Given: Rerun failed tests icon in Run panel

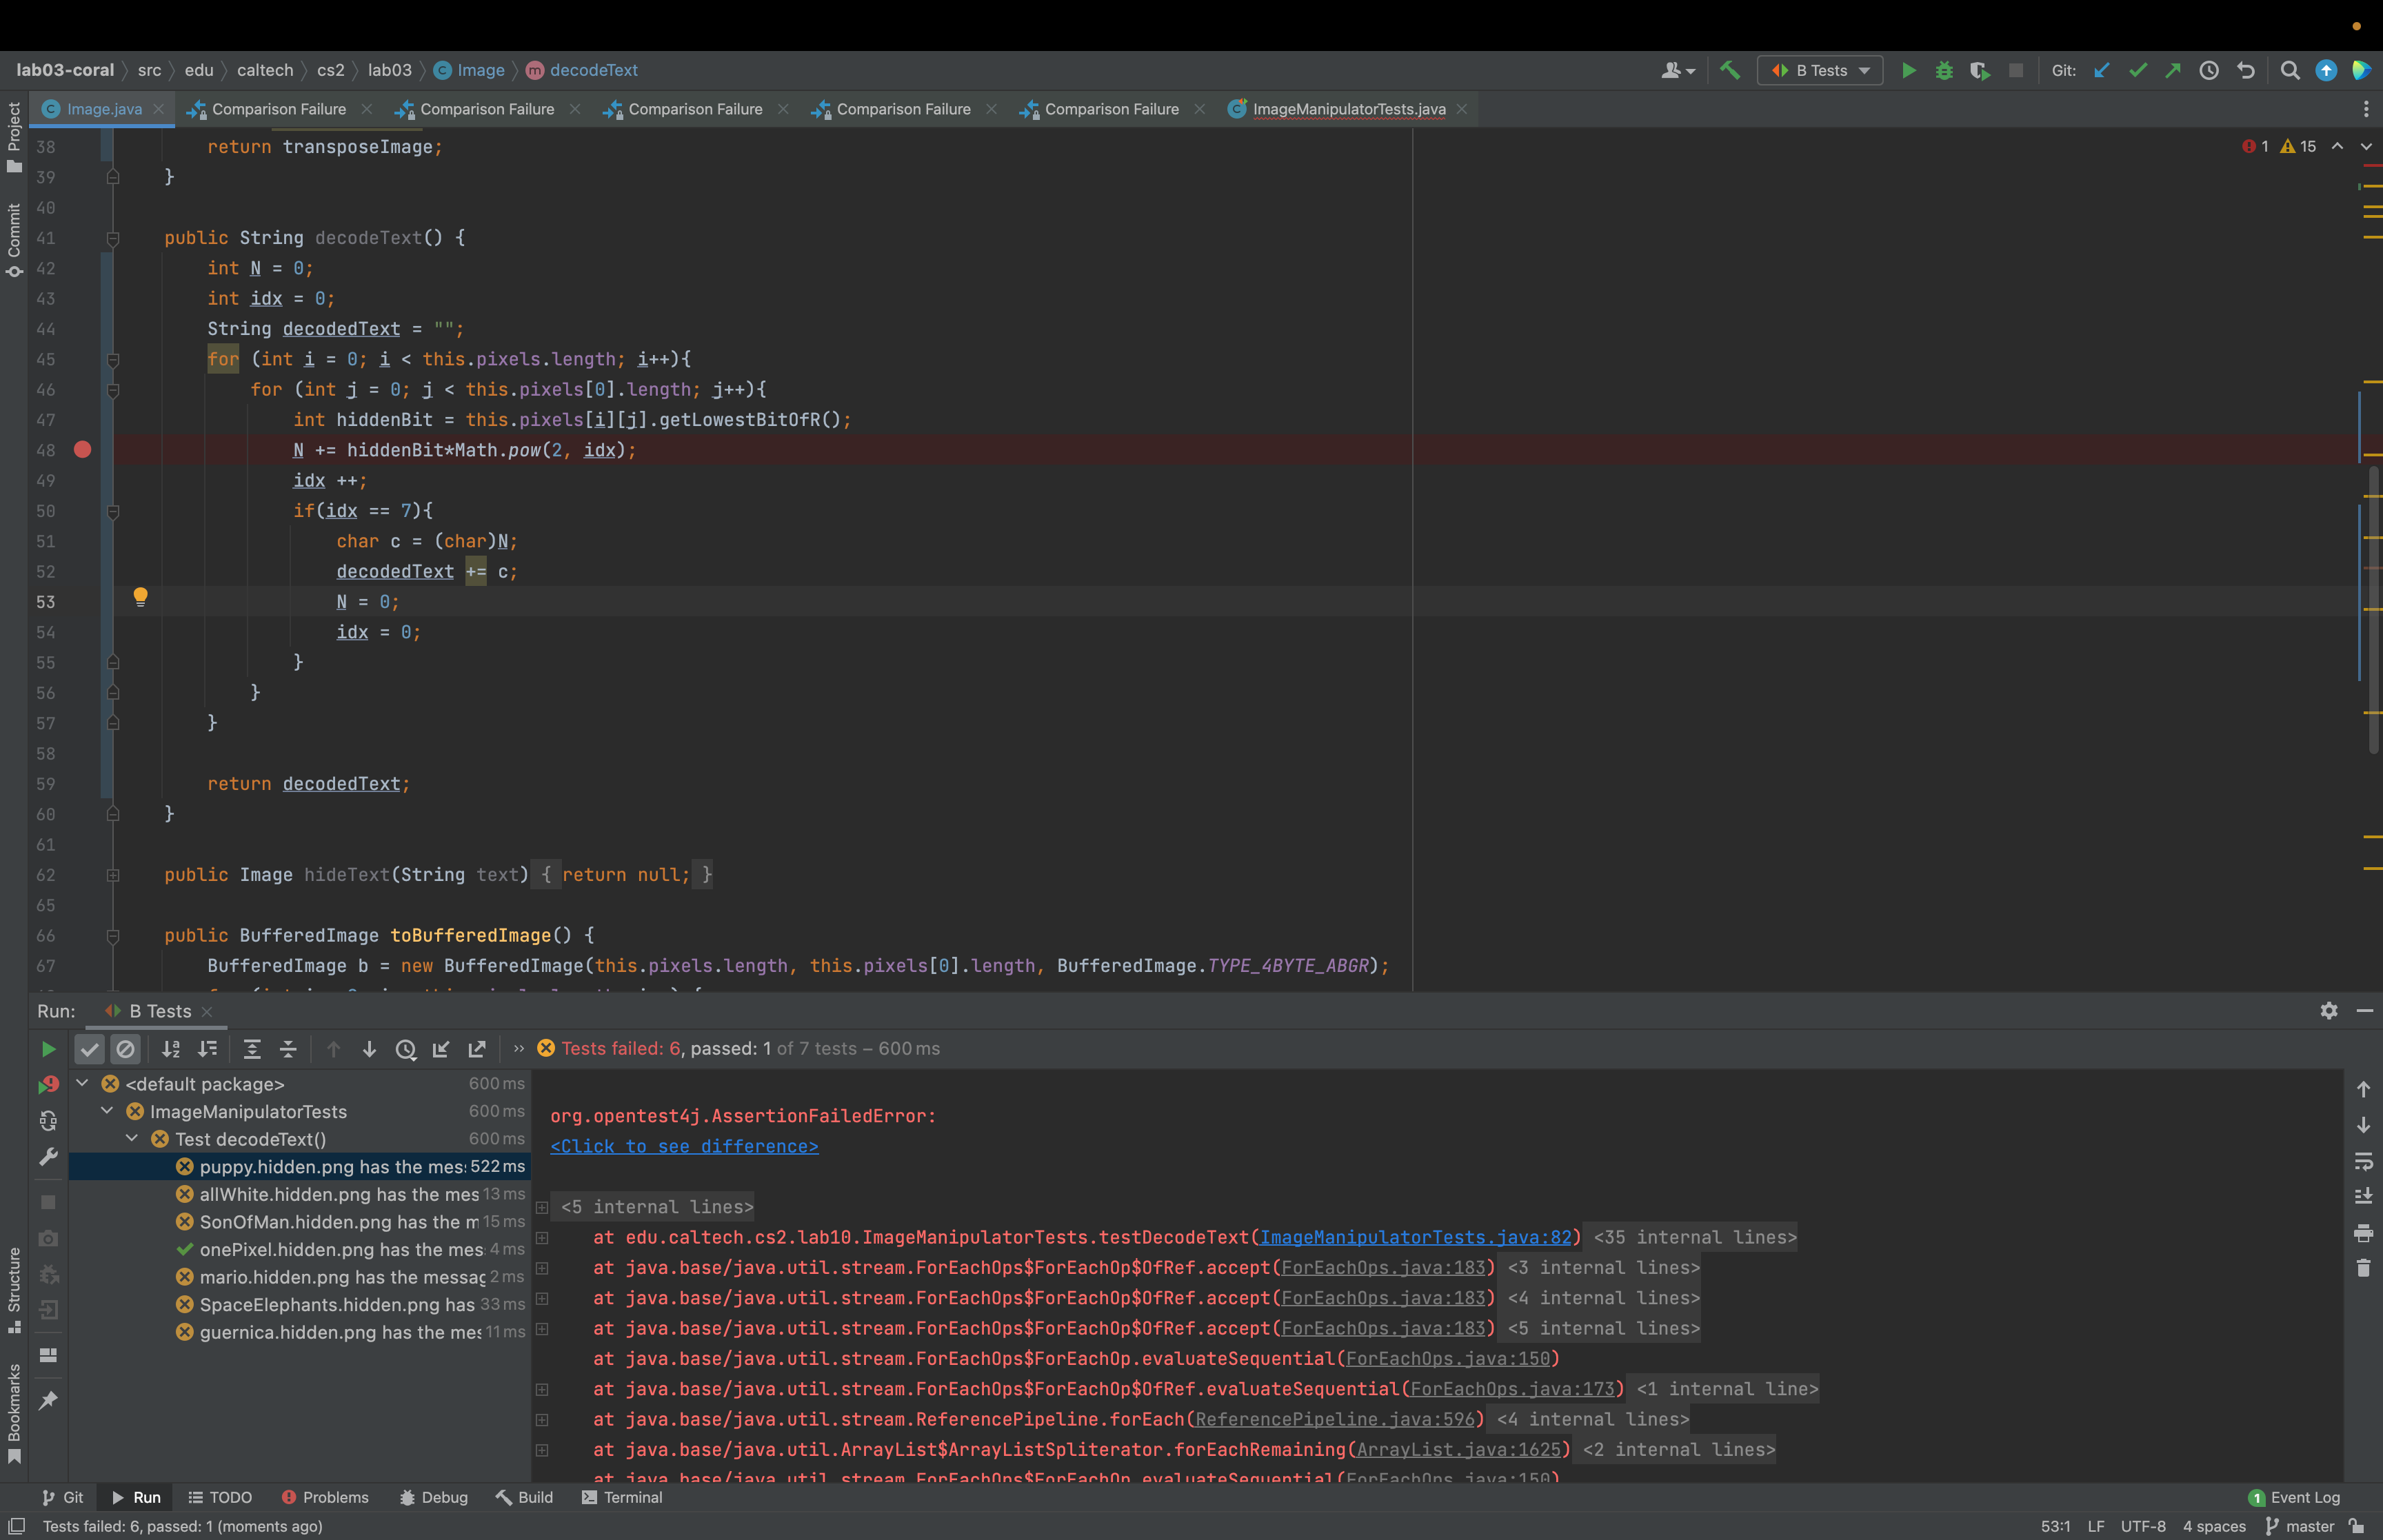Looking at the screenshot, I should coord(48,1085).
